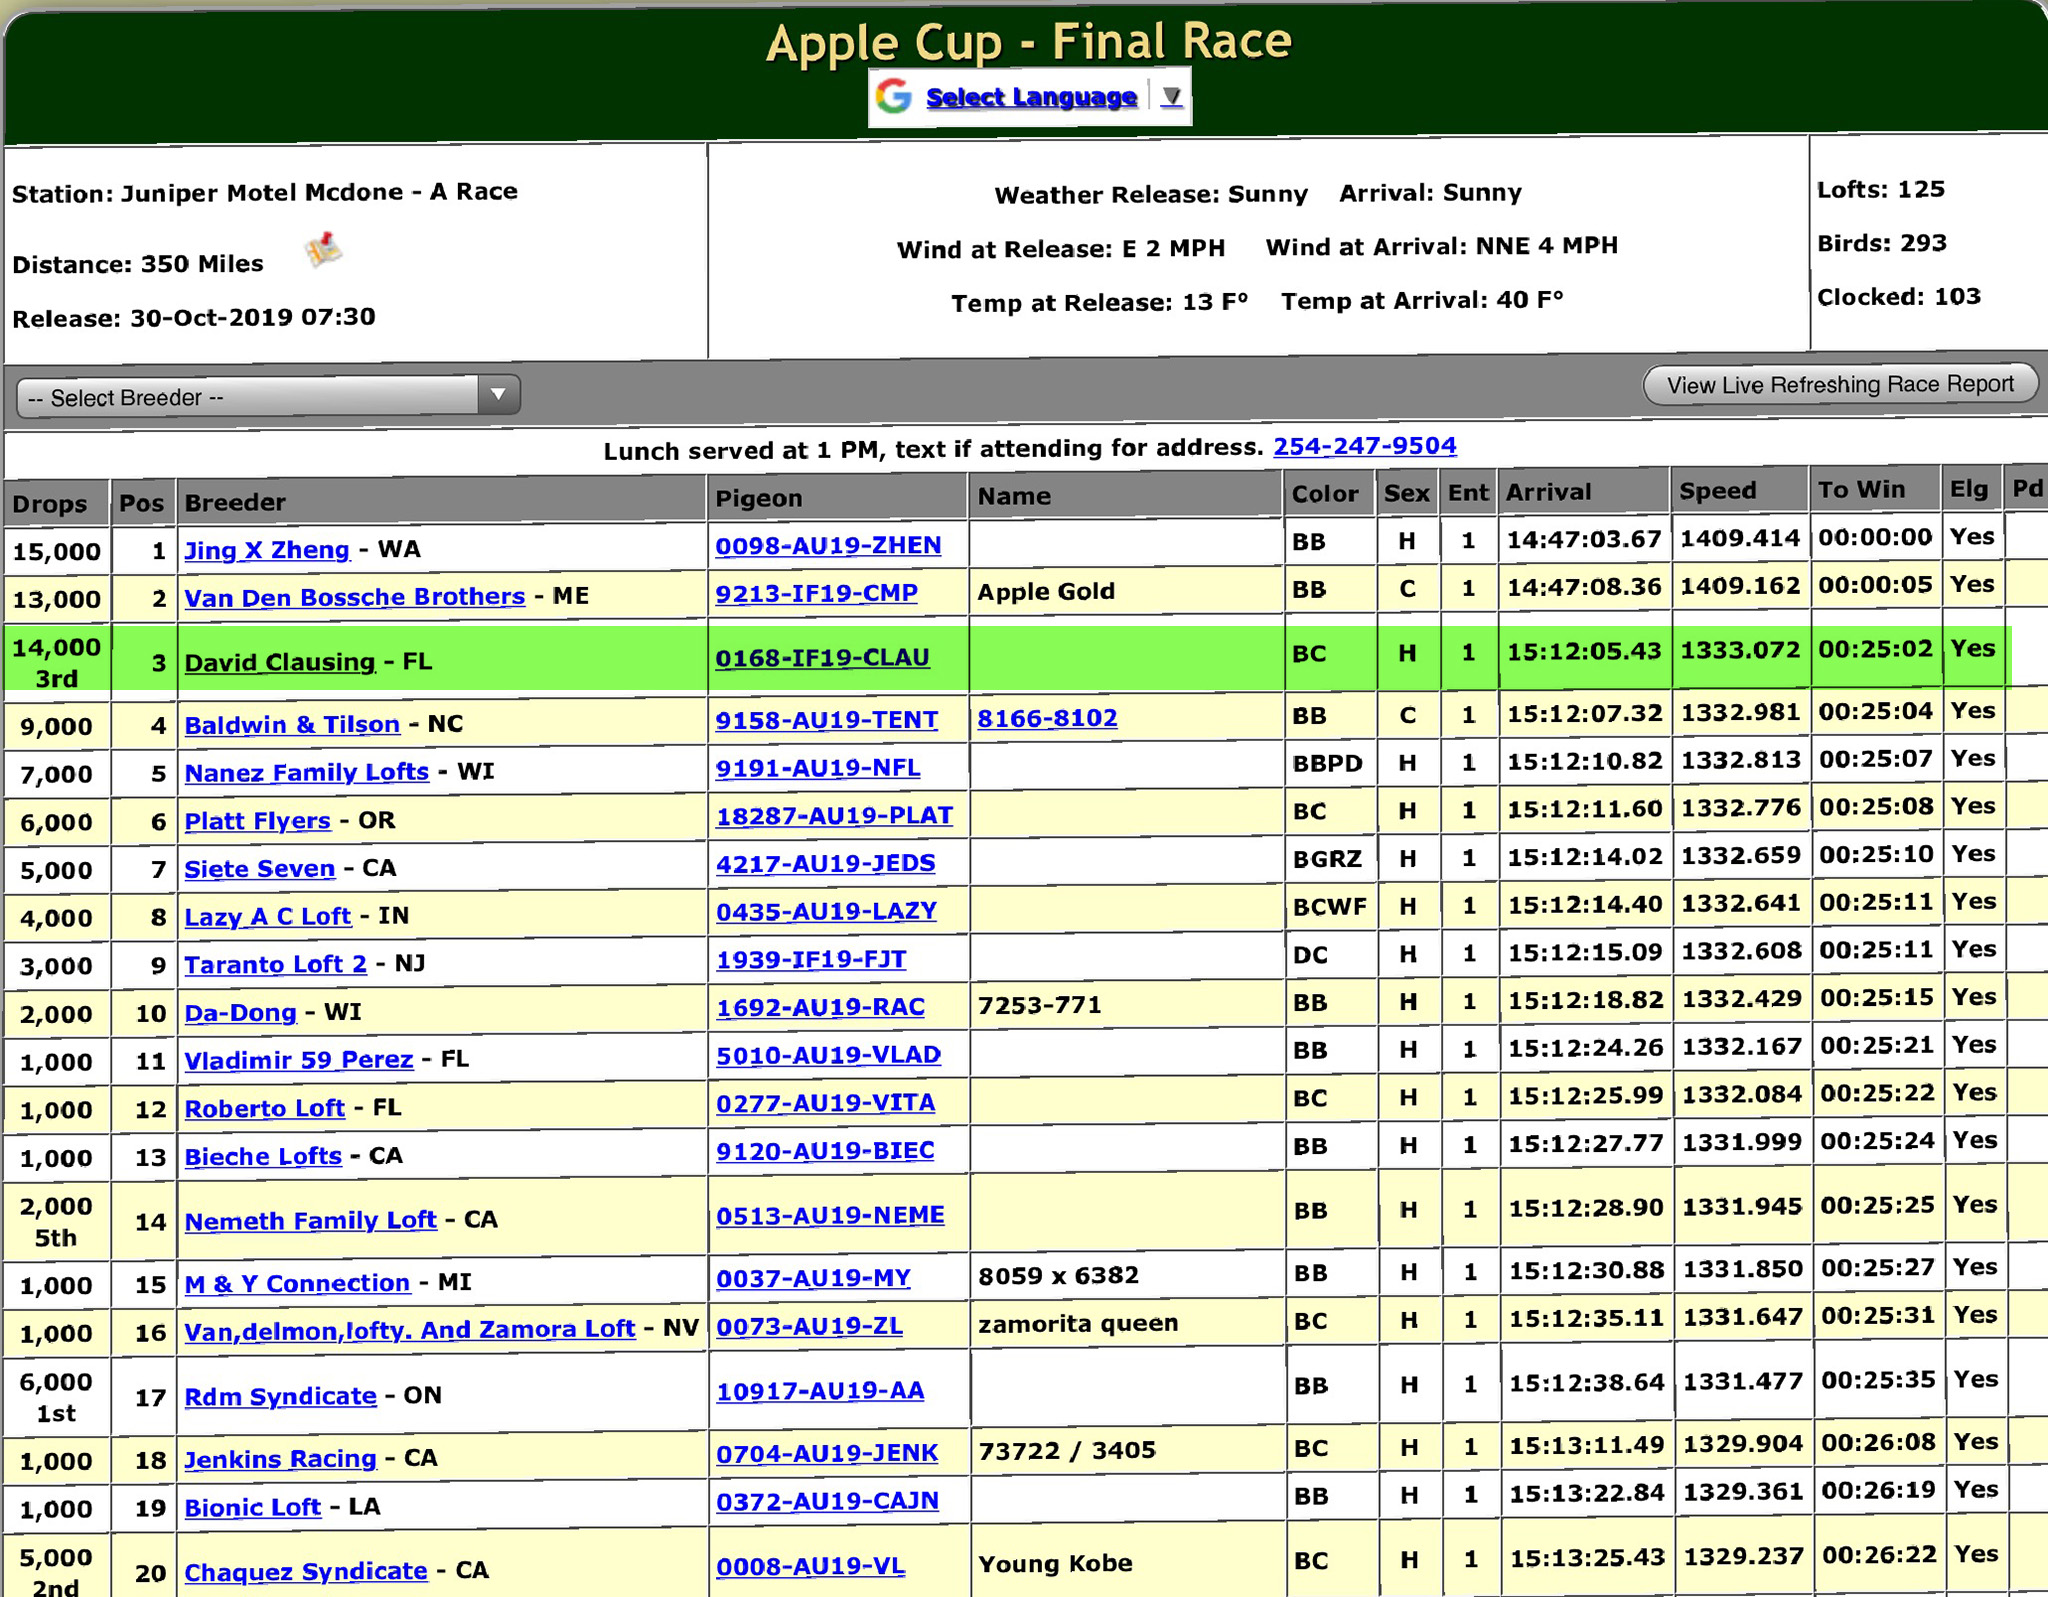Click the Arrival column header
Viewport: 2048px width, 1597px height.
point(1548,492)
